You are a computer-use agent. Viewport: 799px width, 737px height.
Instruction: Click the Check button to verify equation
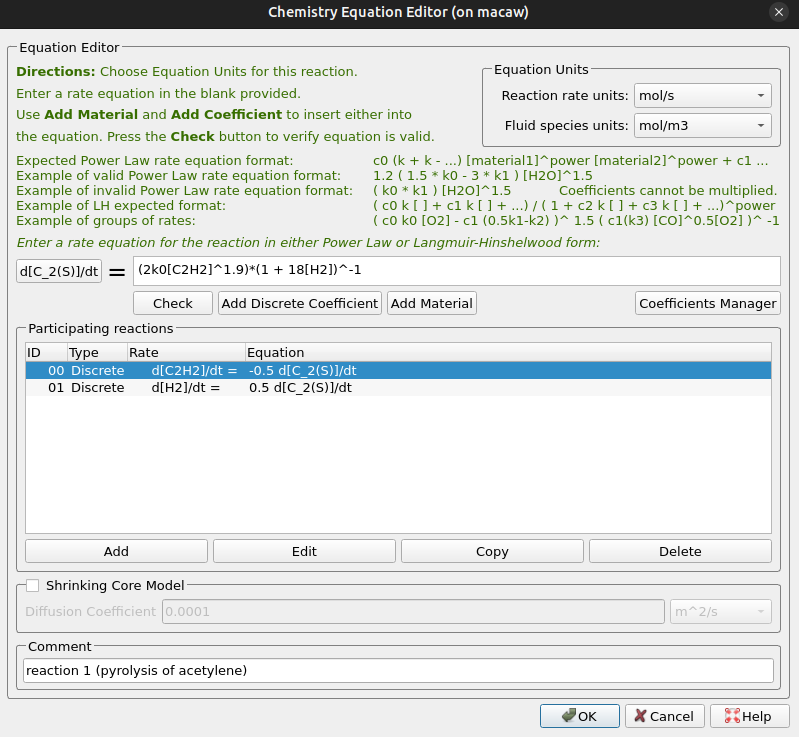click(173, 303)
